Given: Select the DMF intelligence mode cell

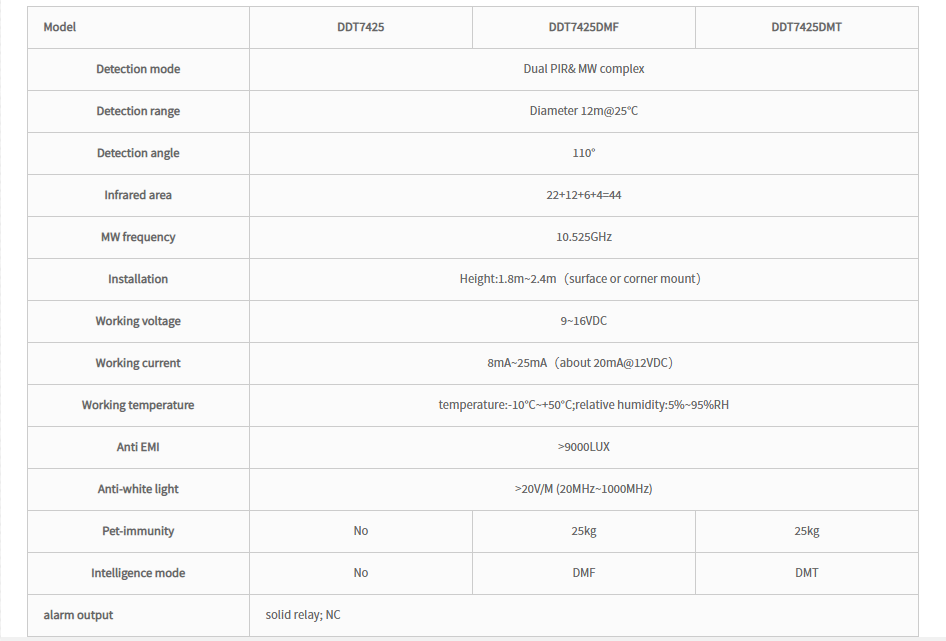Looking at the screenshot, I should (x=583, y=573).
